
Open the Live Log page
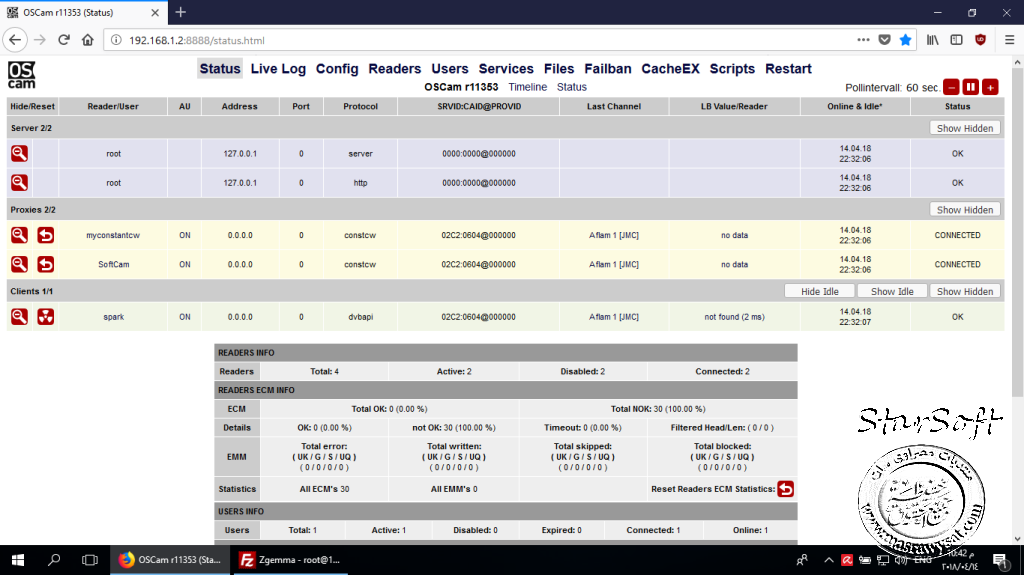[278, 69]
